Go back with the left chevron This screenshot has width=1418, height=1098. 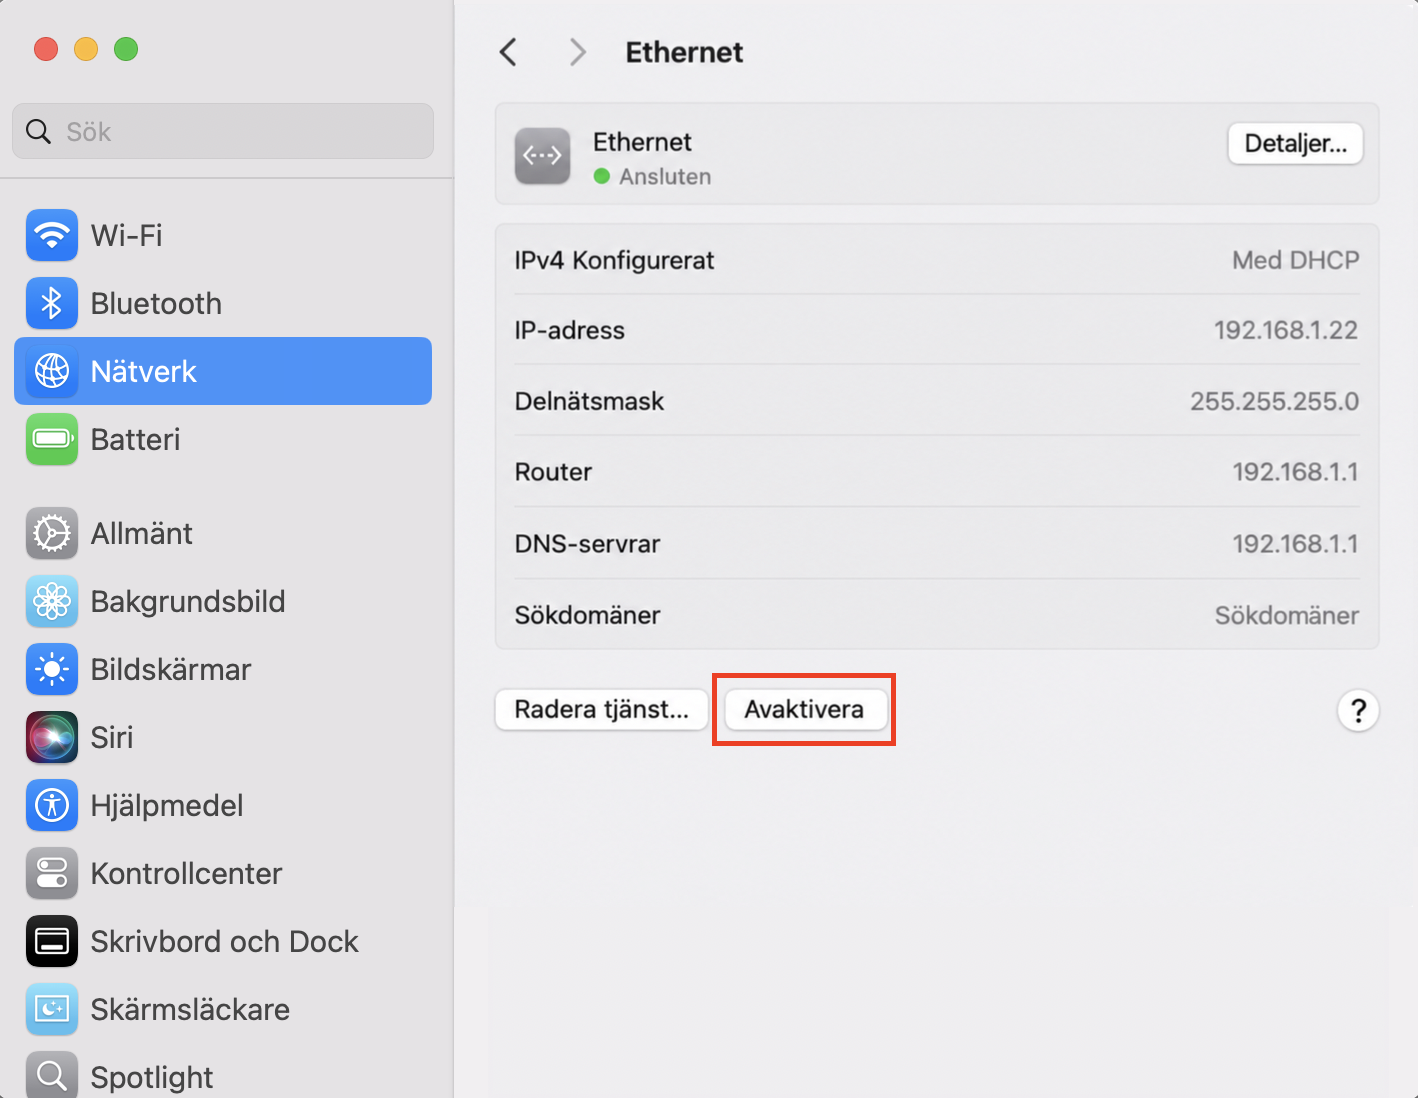[508, 52]
